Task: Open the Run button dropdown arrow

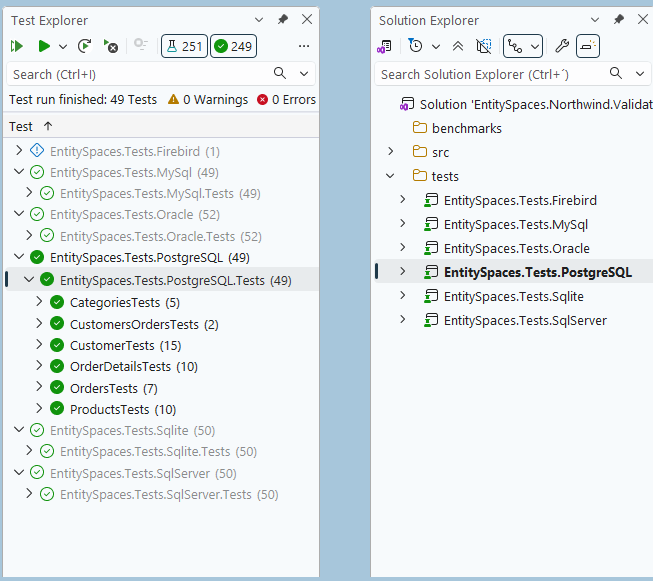Action: [x=63, y=46]
